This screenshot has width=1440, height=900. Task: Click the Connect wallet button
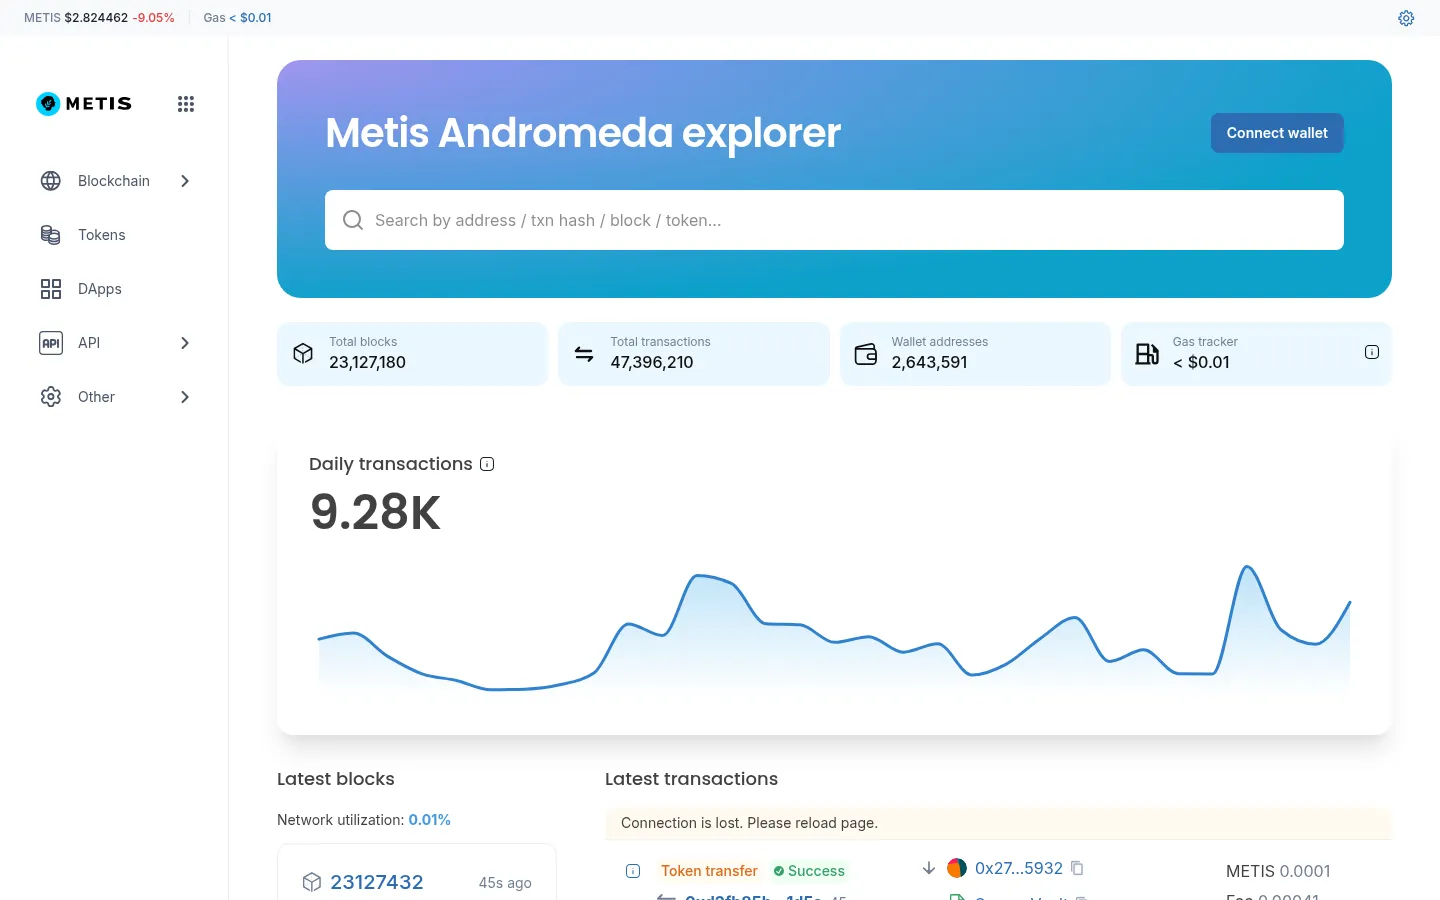pos(1277,133)
